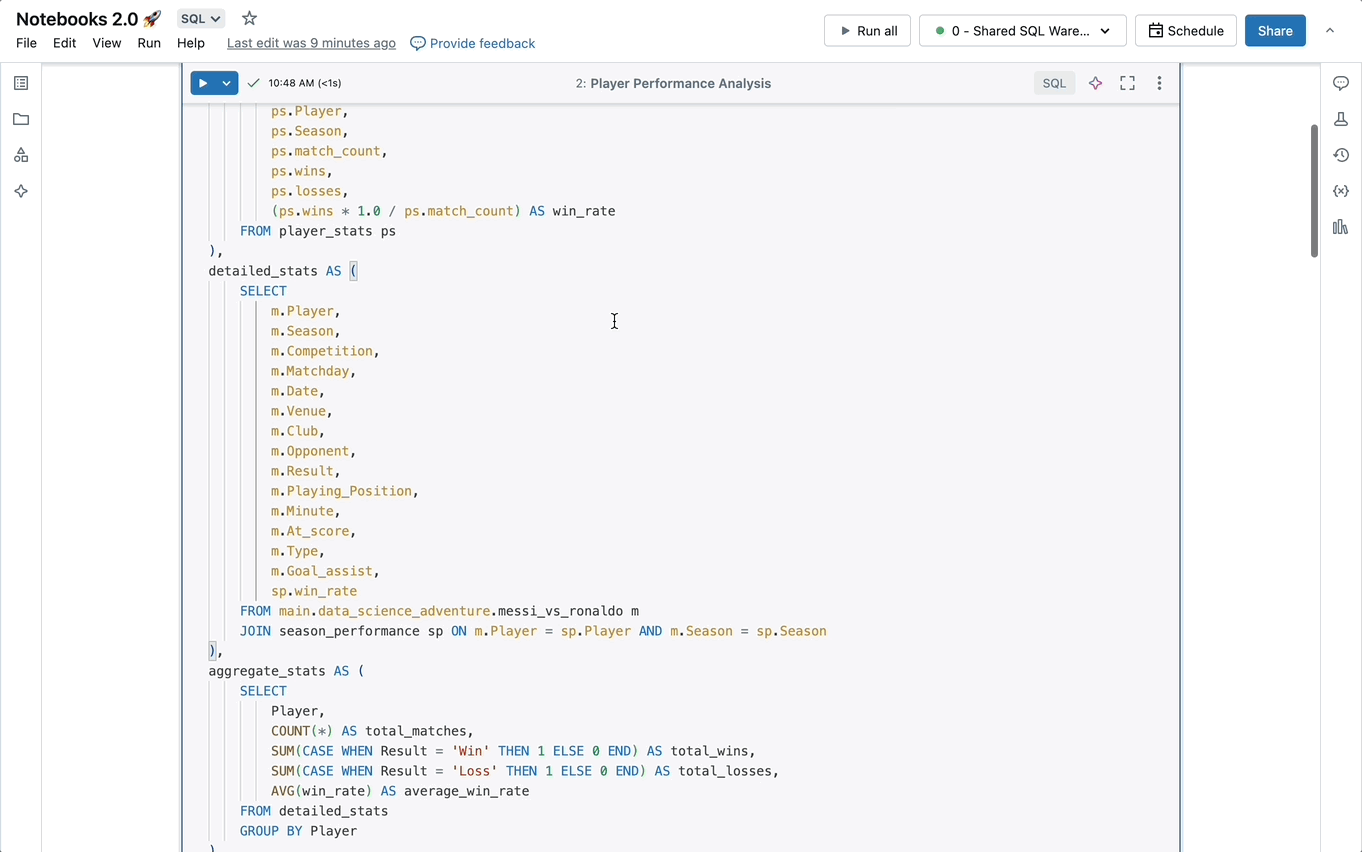Open the workspace folder browser
Screen dimensions: 1362x852
[21, 119]
